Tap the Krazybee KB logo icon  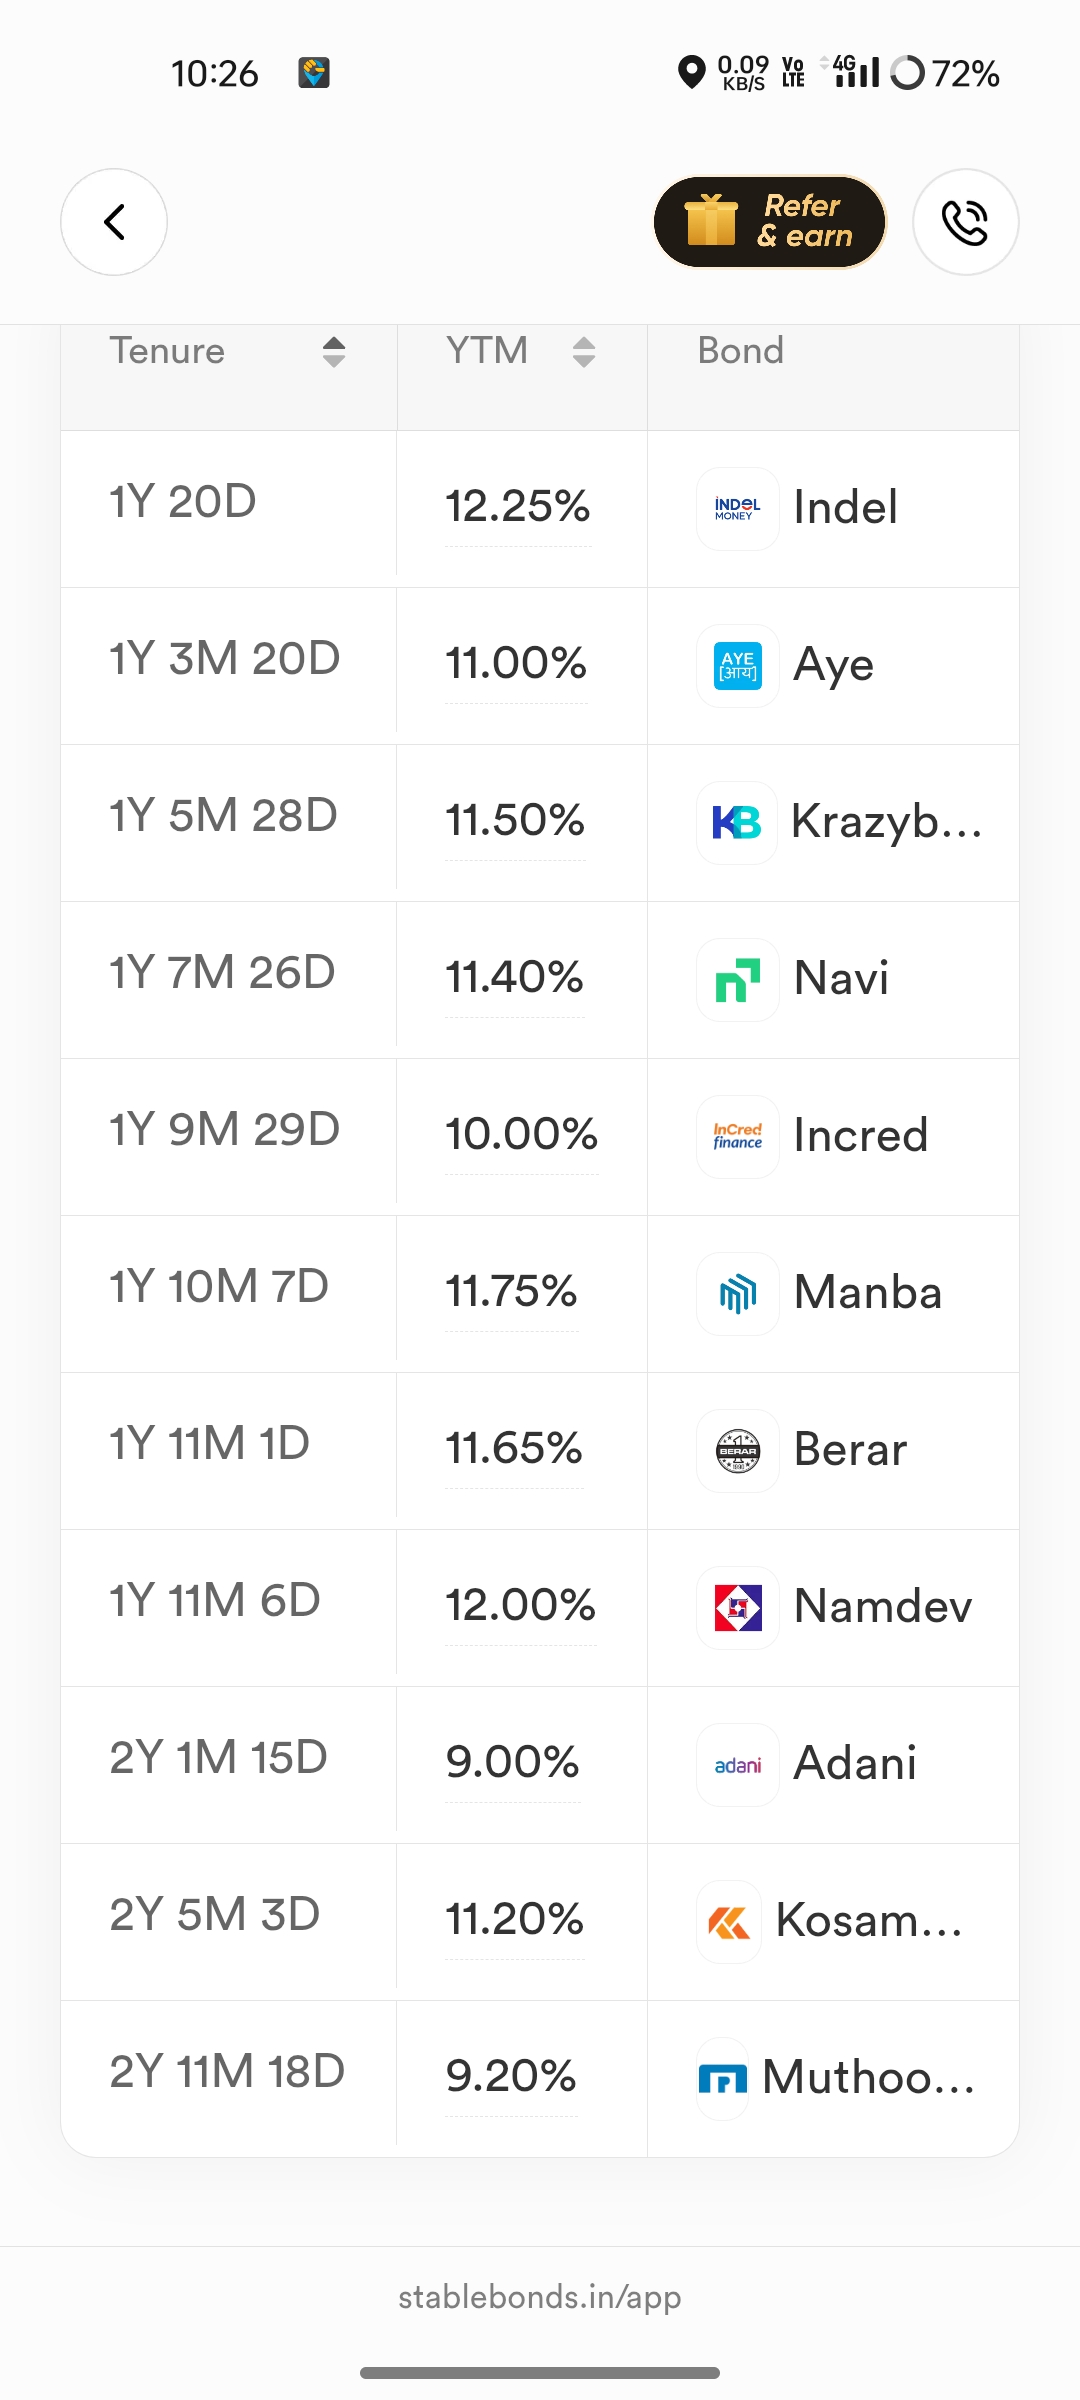pyautogui.click(x=737, y=823)
